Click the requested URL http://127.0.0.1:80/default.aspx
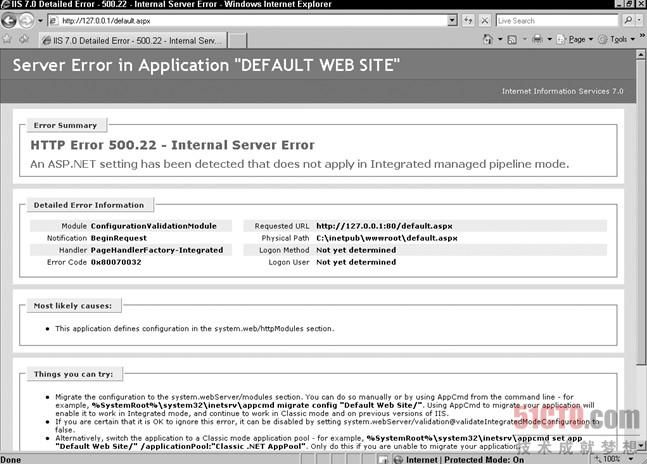647x464 pixels. point(384,226)
